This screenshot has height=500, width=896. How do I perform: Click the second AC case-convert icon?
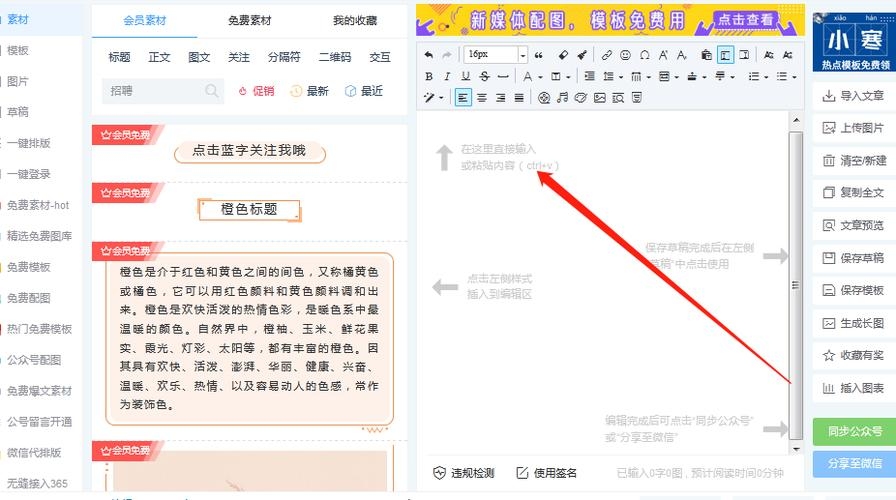787,55
